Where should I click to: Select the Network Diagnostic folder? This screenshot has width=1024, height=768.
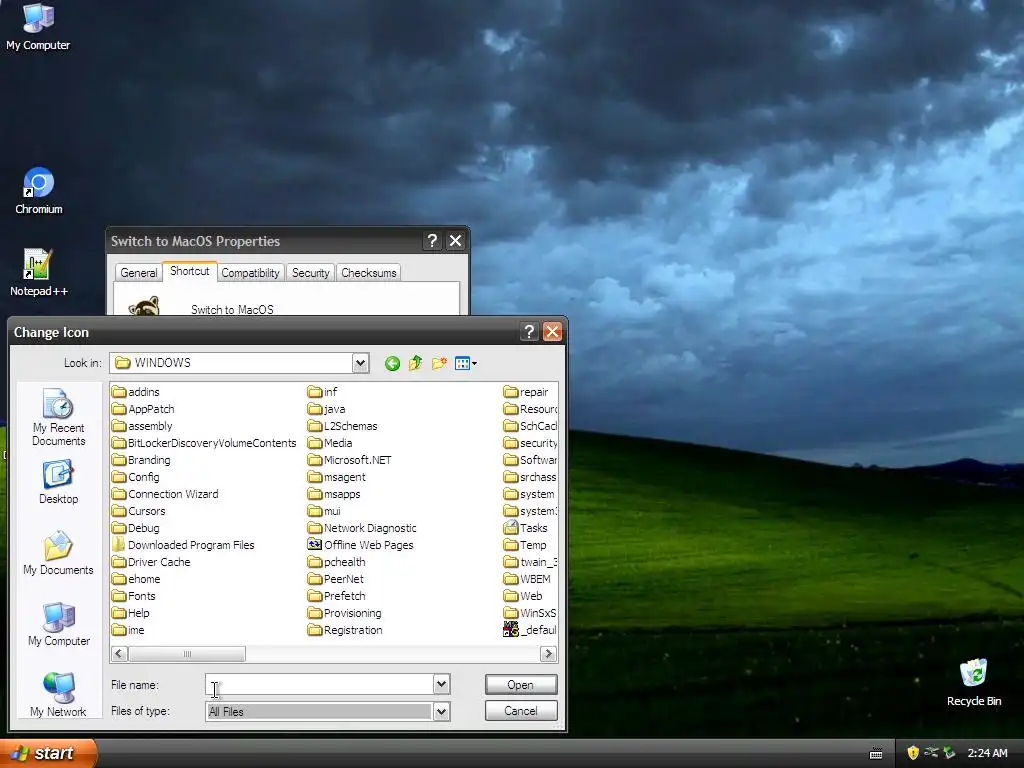362,528
